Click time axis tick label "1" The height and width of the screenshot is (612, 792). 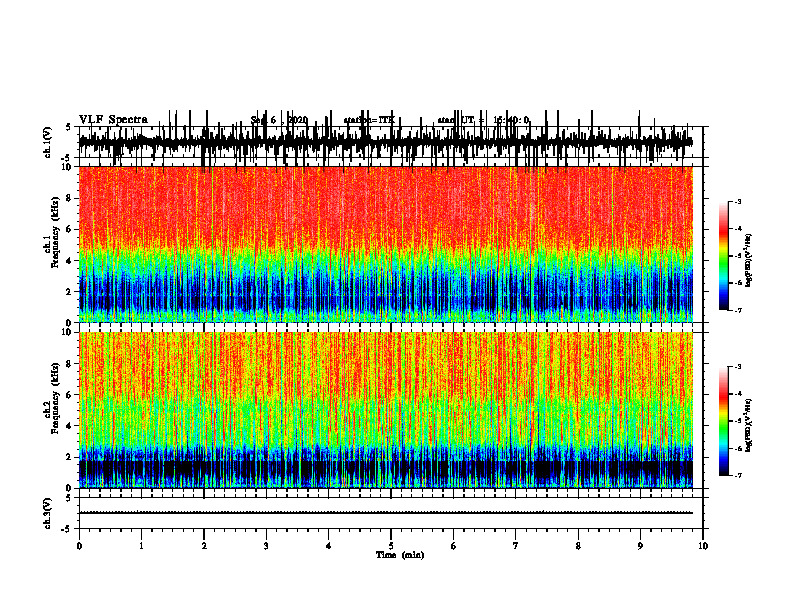point(141,546)
